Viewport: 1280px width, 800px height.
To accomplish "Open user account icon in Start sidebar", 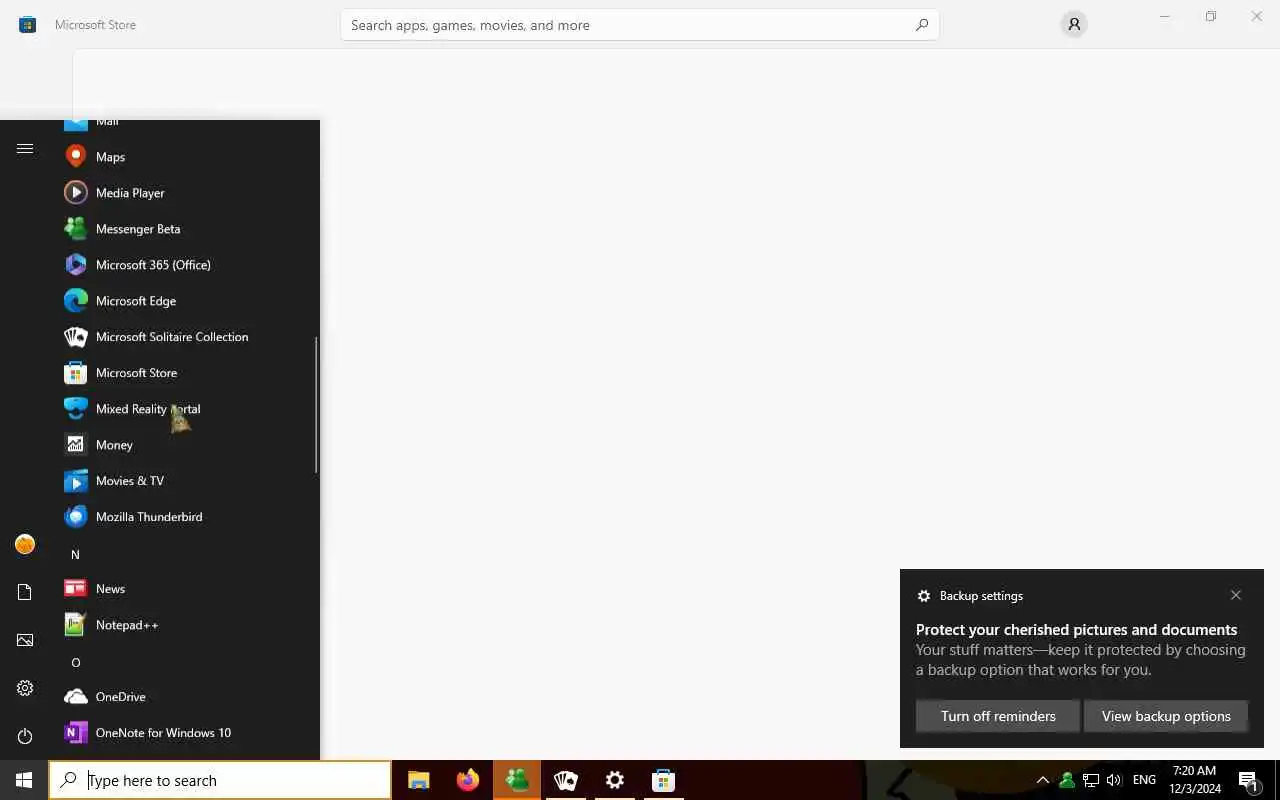I will pos(25,544).
